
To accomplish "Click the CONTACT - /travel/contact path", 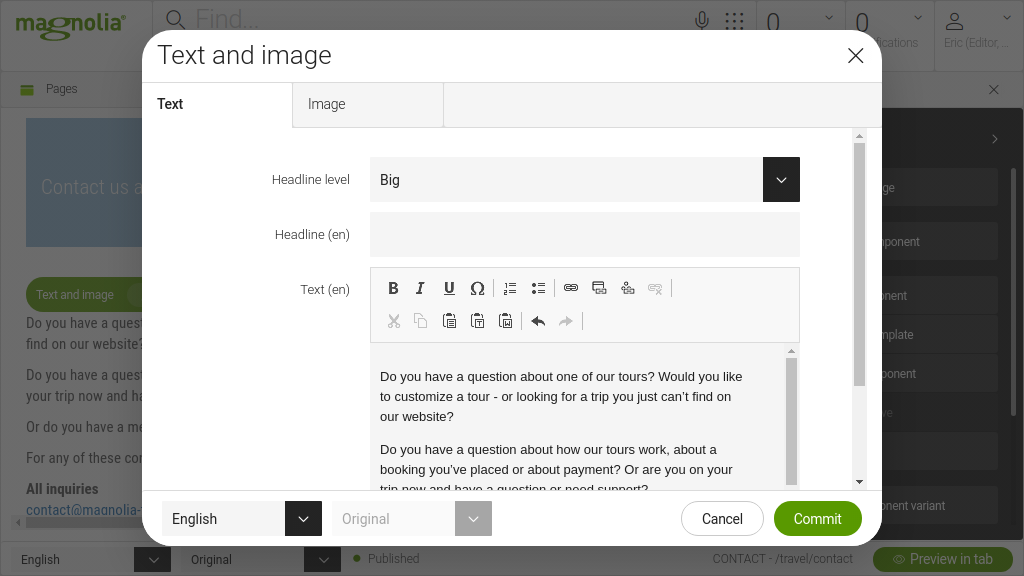I will pos(782,559).
